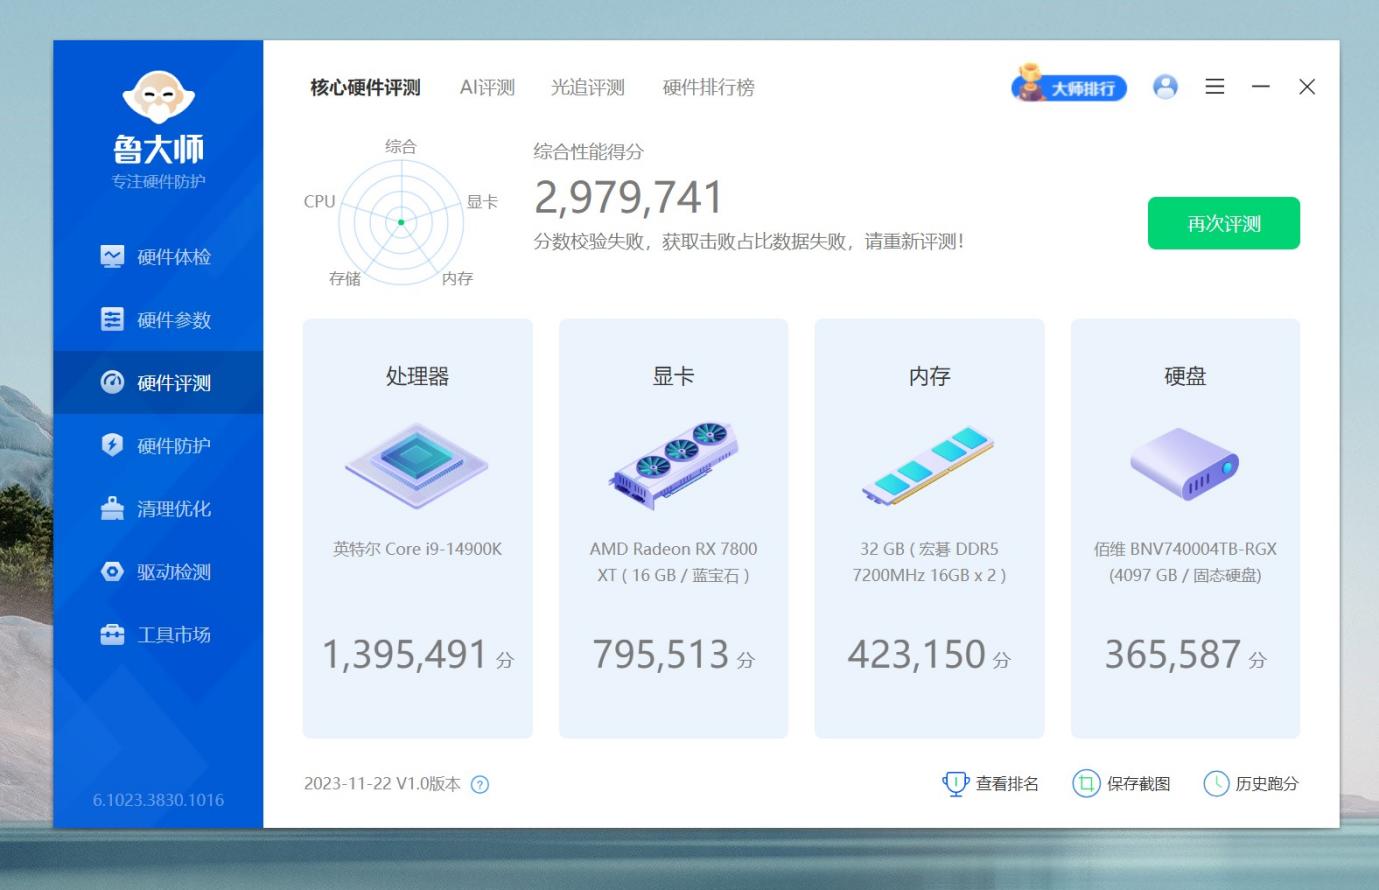Click the 内存 card title
The width and height of the screenshot is (1379, 890).
pyautogui.click(x=929, y=376)
